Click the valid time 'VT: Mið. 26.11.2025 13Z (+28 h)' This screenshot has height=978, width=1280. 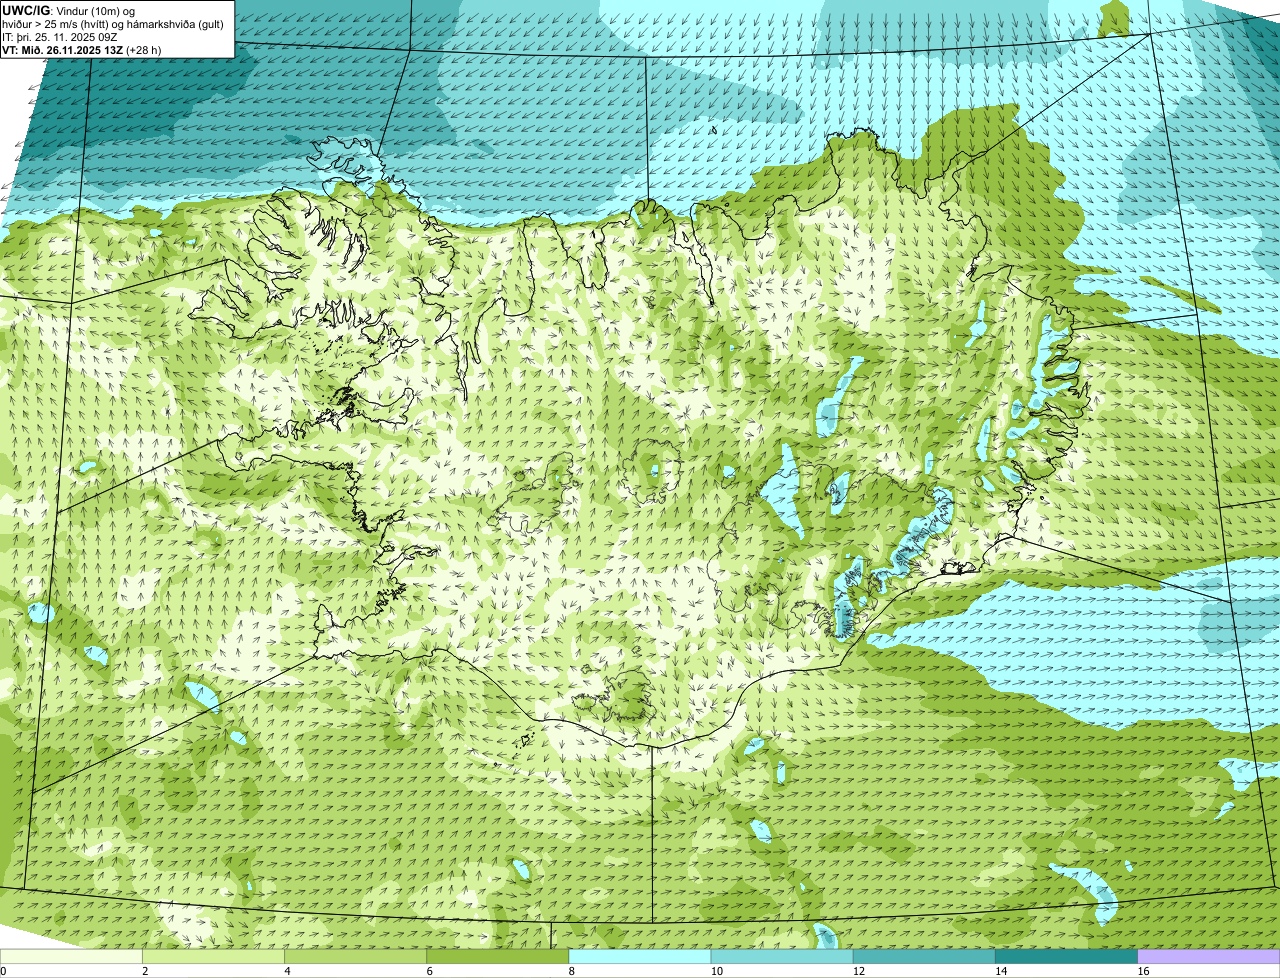coord(82,50)
